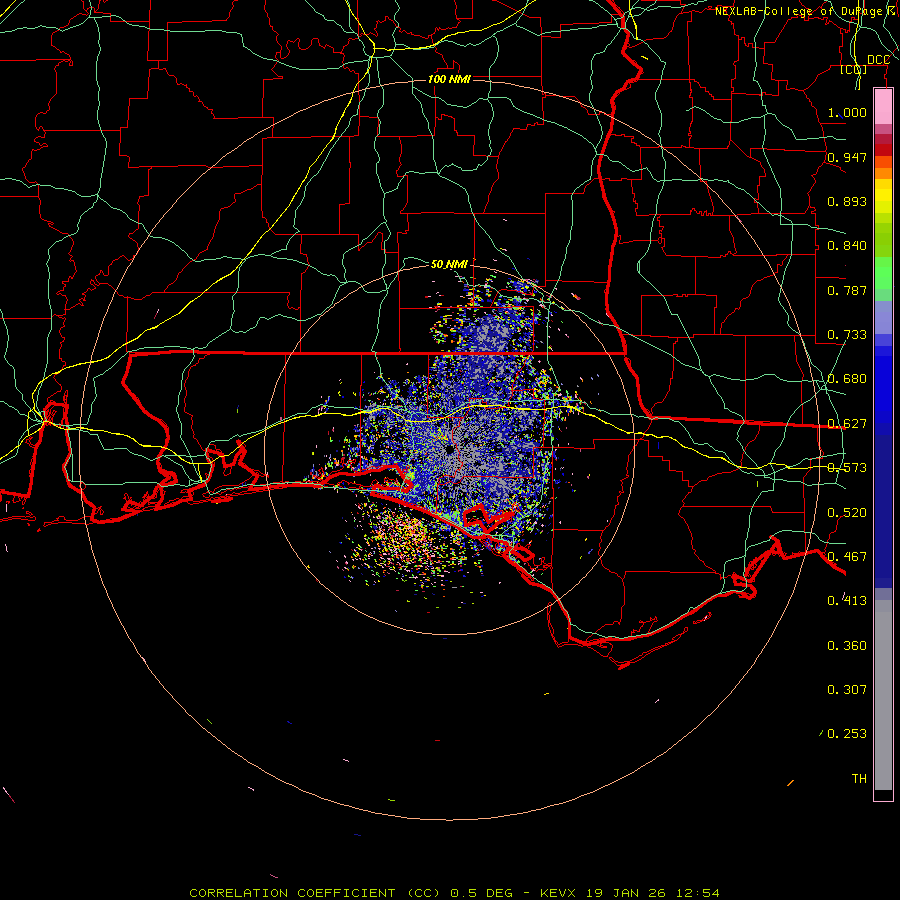900x900 pixels.
Task: Select the 0.360 legend value
Action: tap(847, 646)
